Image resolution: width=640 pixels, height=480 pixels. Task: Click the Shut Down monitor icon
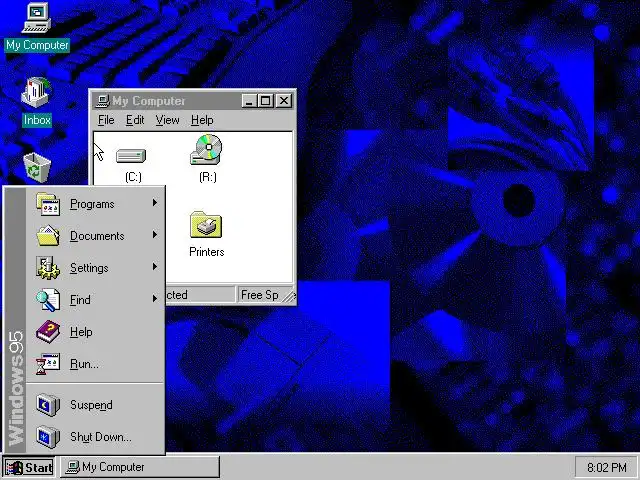click(48, 437)
